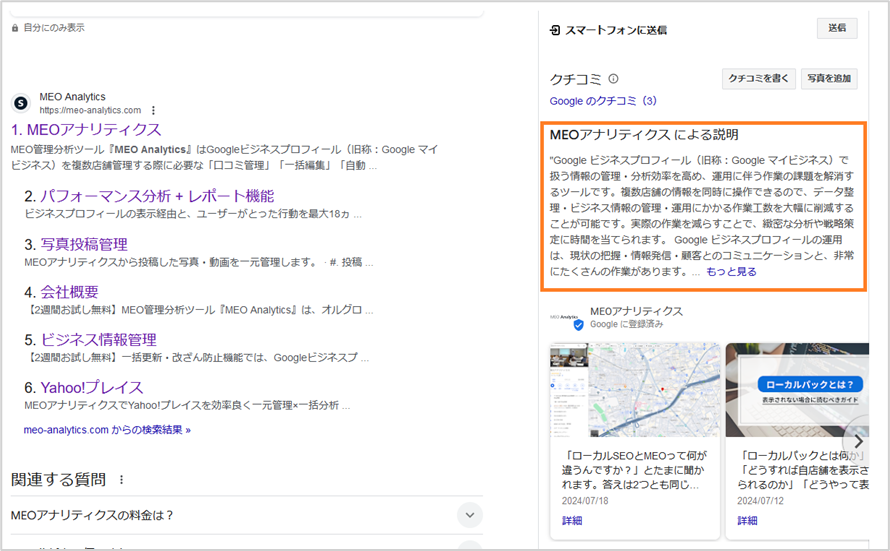Click the 2024/07/18 post date
Image resolution: width=890 pixels, height=551 pixels.
coord(585,501)
